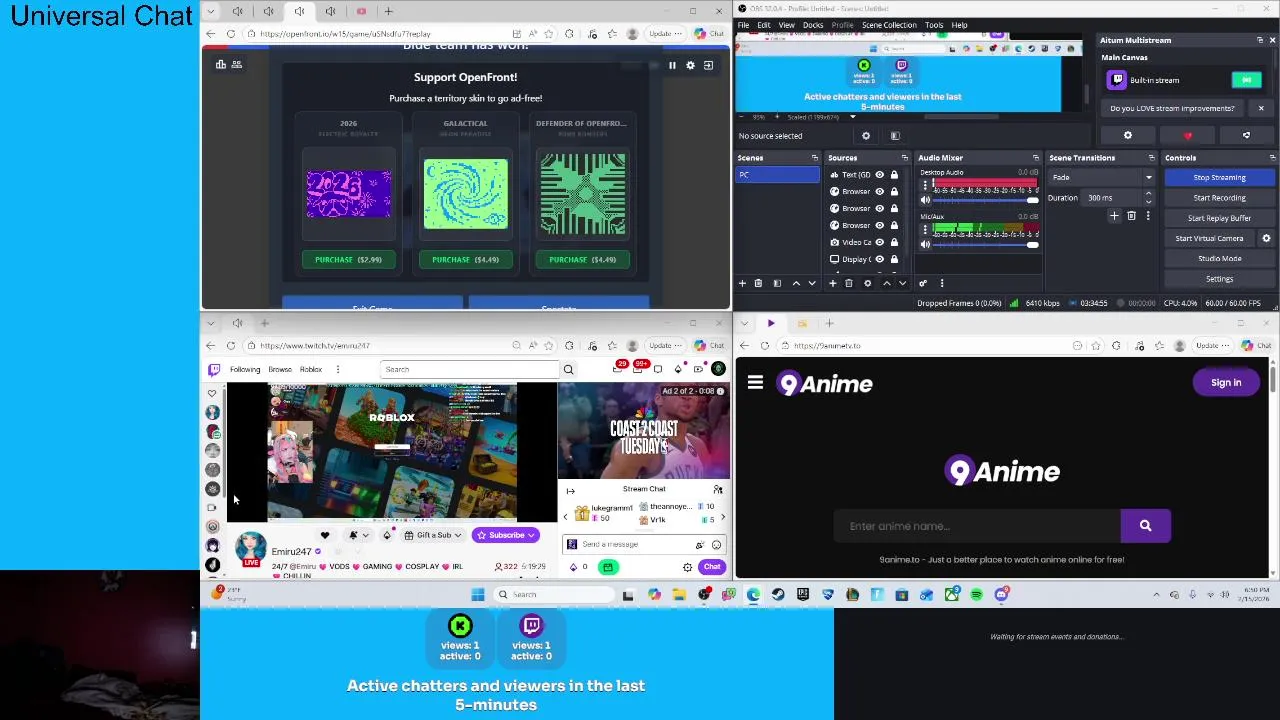Open Audio Mixer advanced properties
Viewport: 1280px width, 720px height.
click(923, 284)
